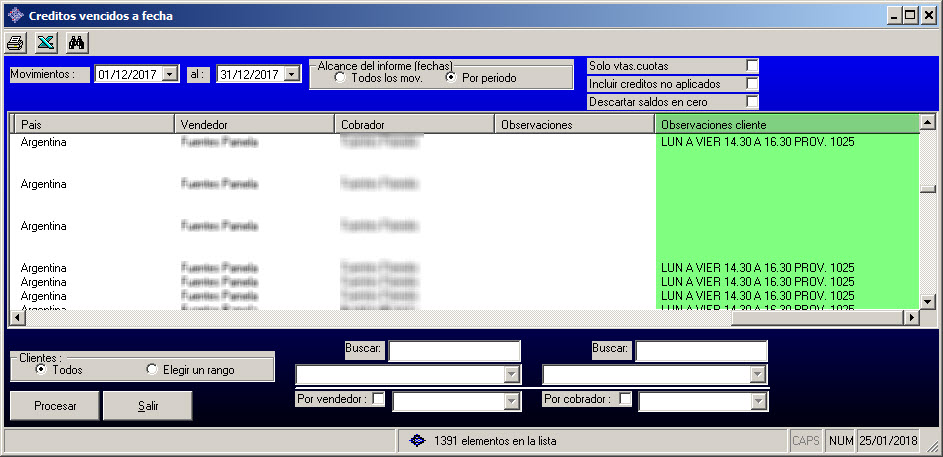Export list using the Excel icon
943x457 pixels.
(45, 42)
